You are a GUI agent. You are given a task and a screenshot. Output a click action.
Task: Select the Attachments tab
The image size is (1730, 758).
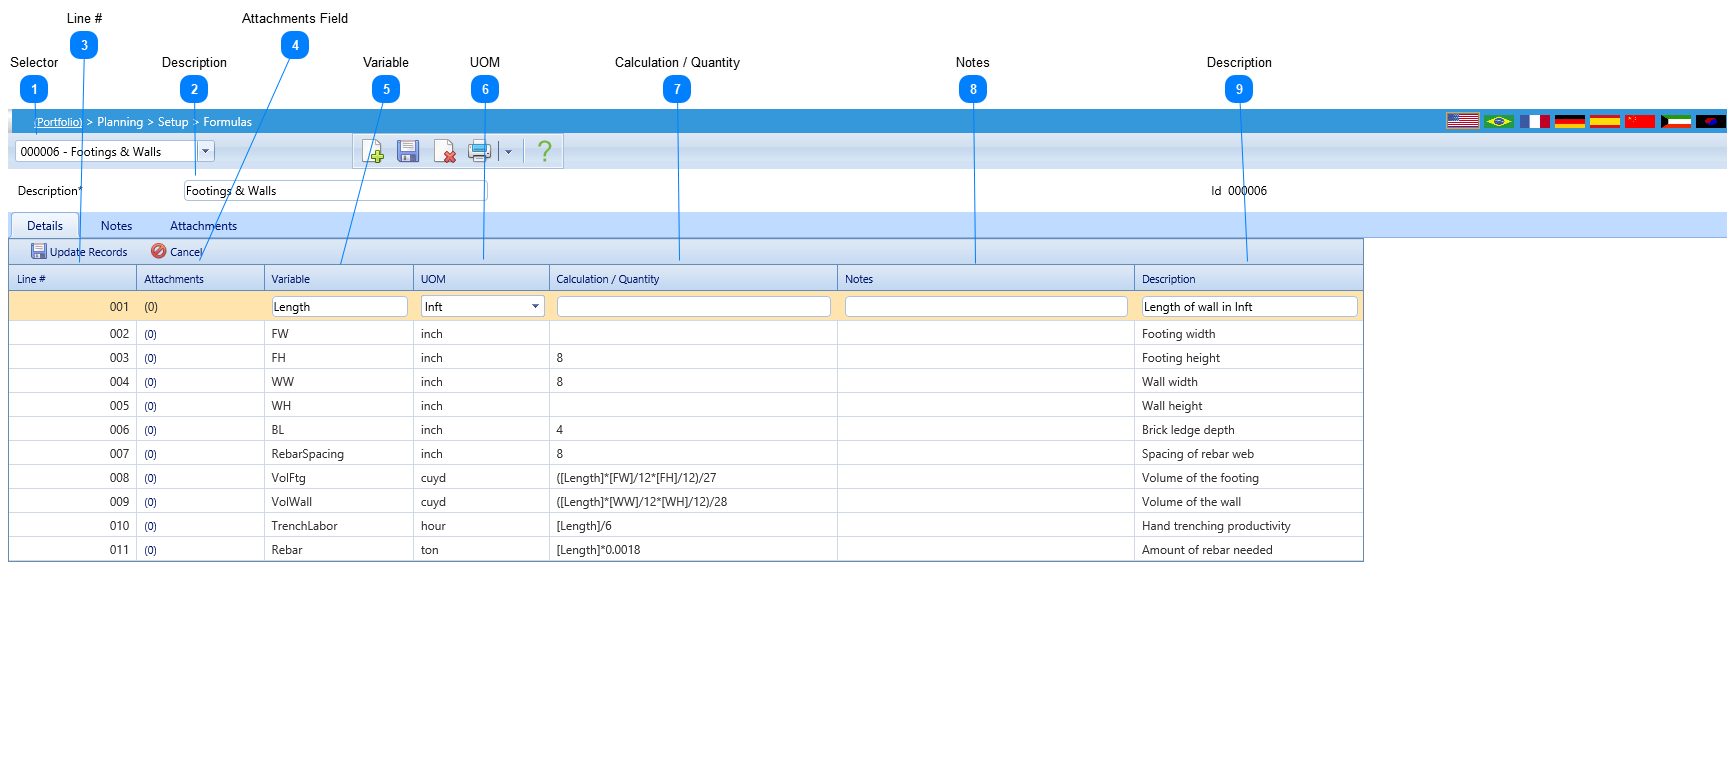tap(203, 226)
